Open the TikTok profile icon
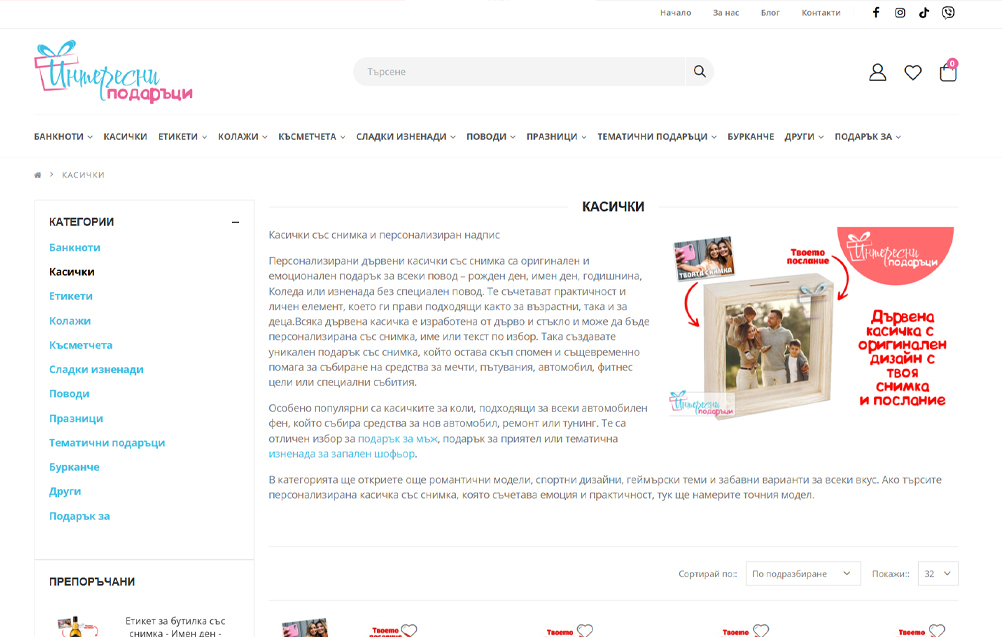 coord(923,12)
